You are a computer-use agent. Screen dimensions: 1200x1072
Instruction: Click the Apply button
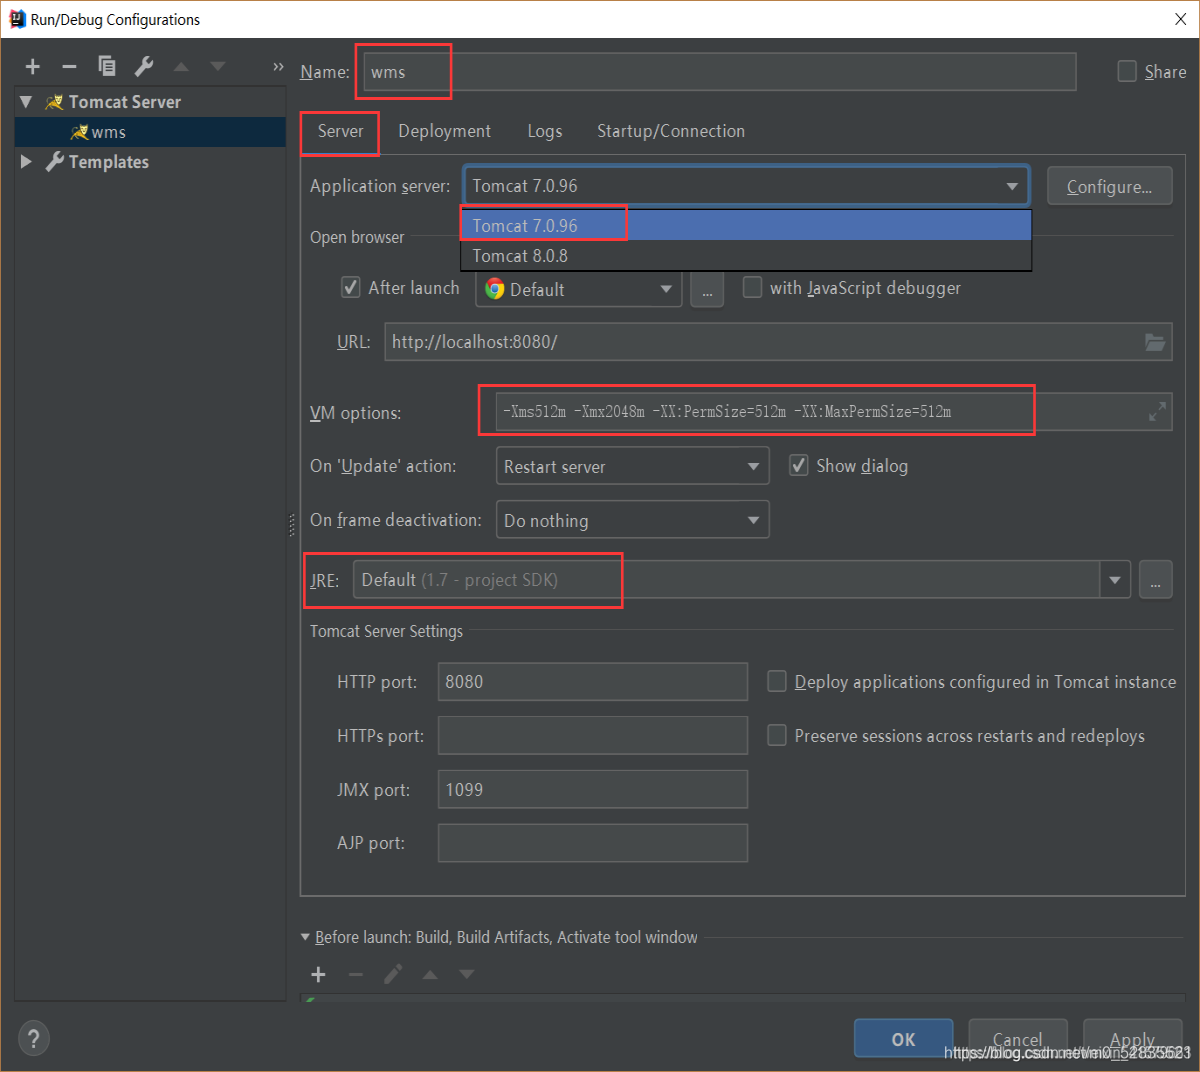coord(1132,1039)
